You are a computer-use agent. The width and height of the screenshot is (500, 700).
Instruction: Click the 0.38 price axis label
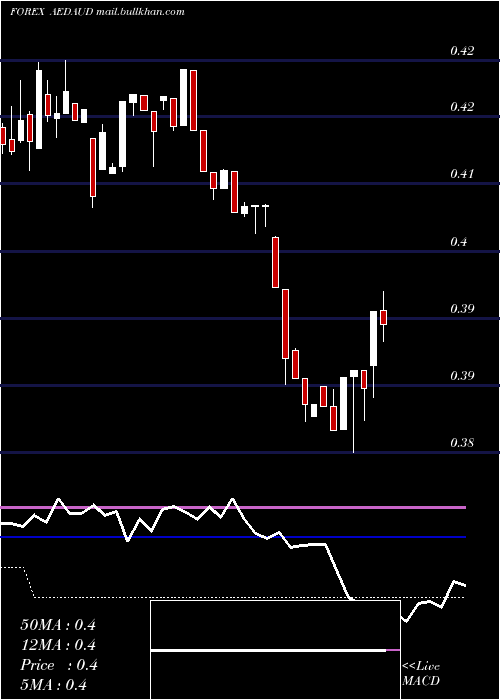(x=461, y=443)
